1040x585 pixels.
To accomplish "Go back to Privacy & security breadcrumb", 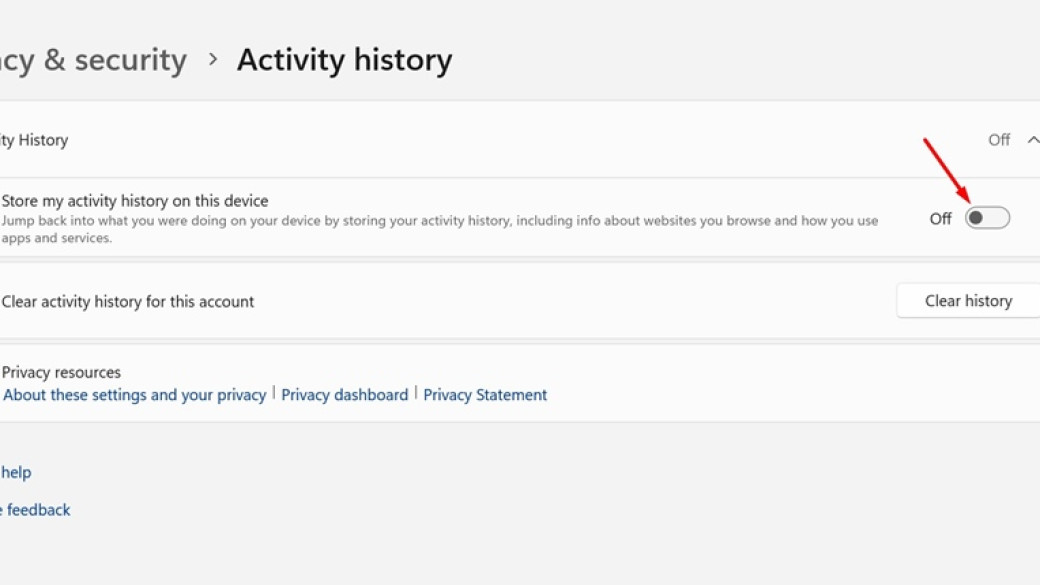I will [x=93, y=60].
